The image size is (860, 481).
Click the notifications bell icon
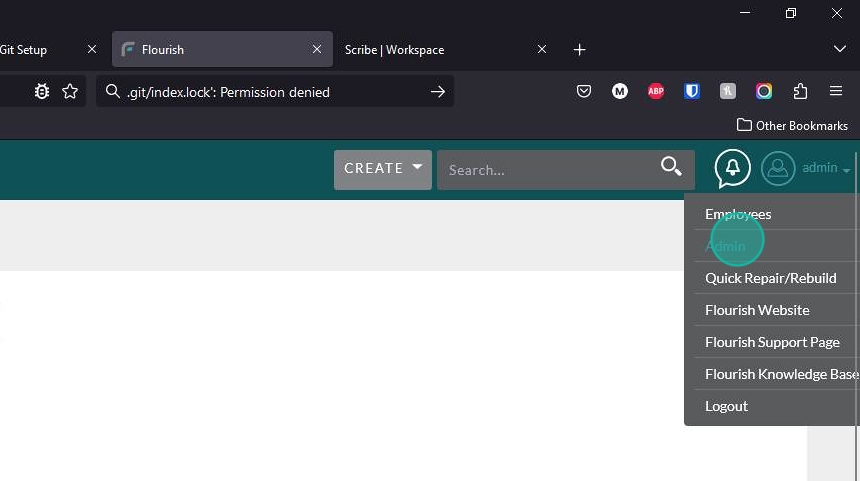732,168
